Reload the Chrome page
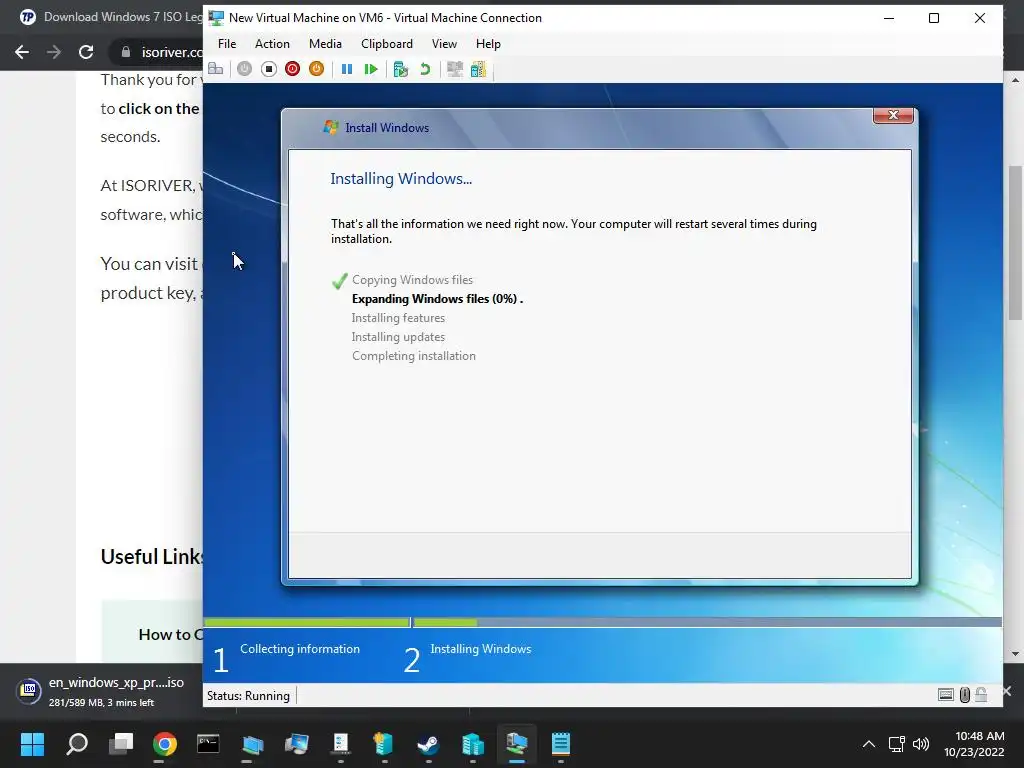1024x768 pixels. pos(86,52)
